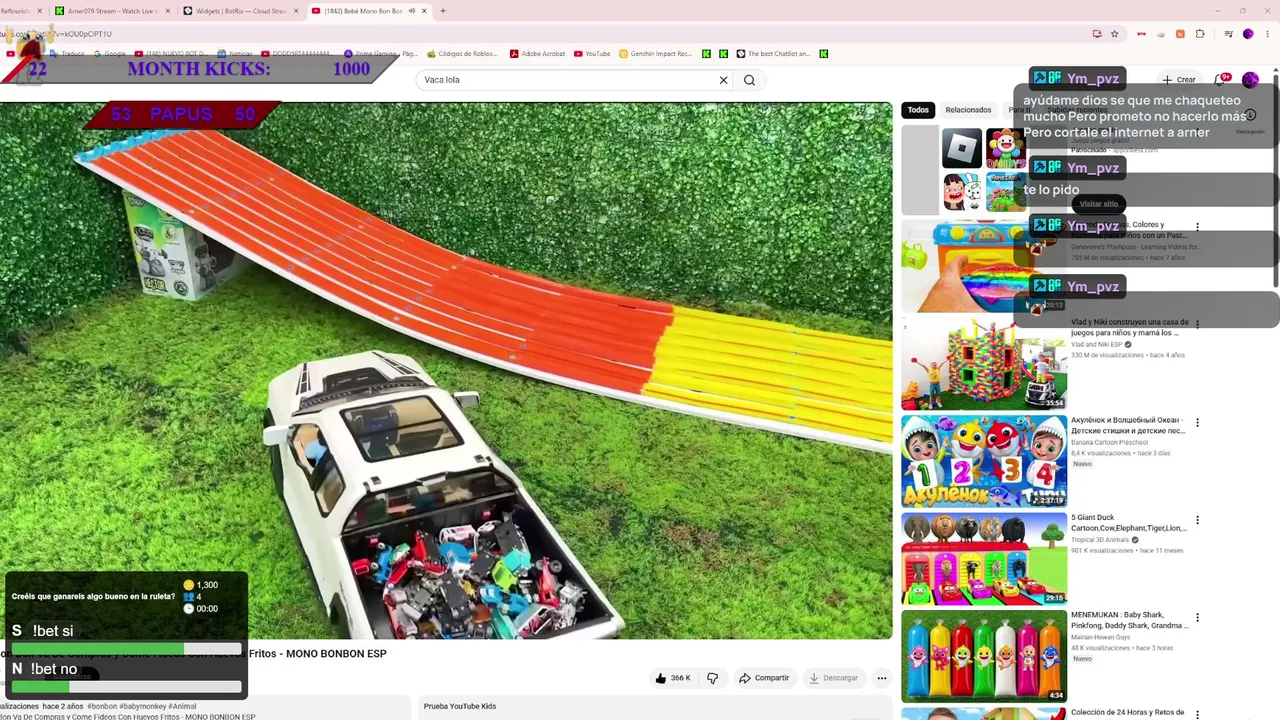Switch to Widgets BotRix tab
The image size is (1280, 720).
240,11
